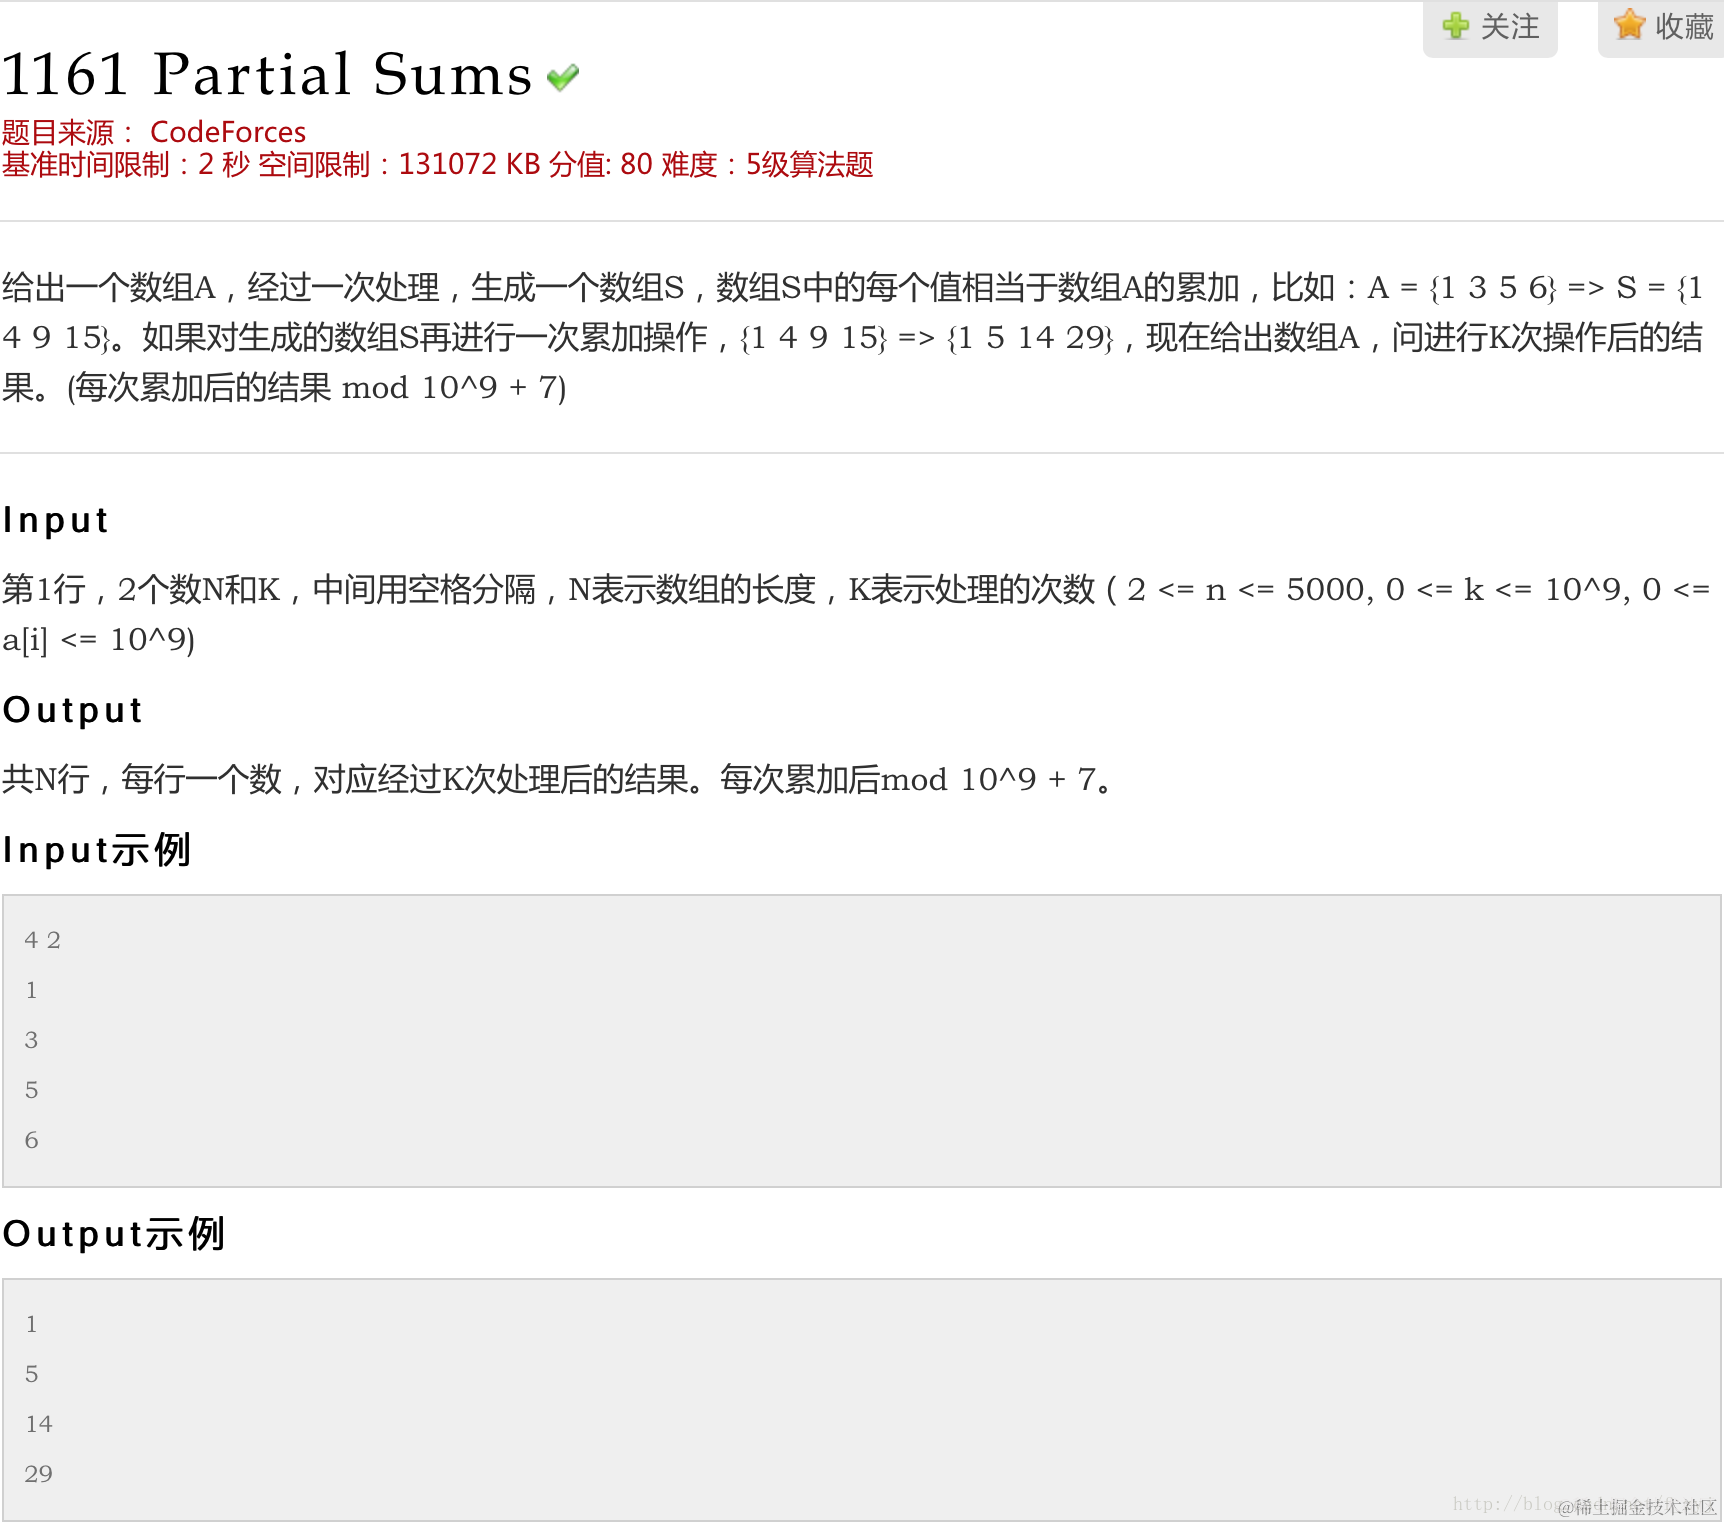
Task: Click the title '1161 Partial Sums'
Action: 267,74
